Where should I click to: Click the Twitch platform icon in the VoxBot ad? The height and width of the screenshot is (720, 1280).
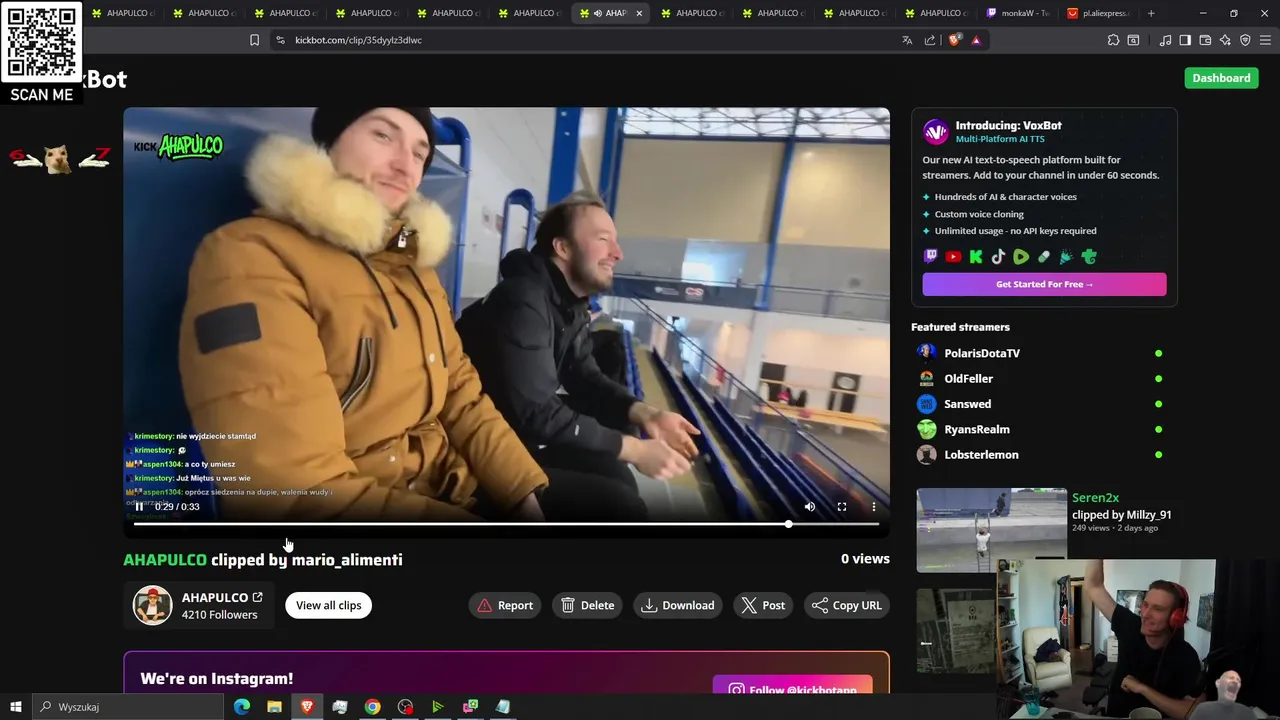pyautogui.click(x=931, y=257)
